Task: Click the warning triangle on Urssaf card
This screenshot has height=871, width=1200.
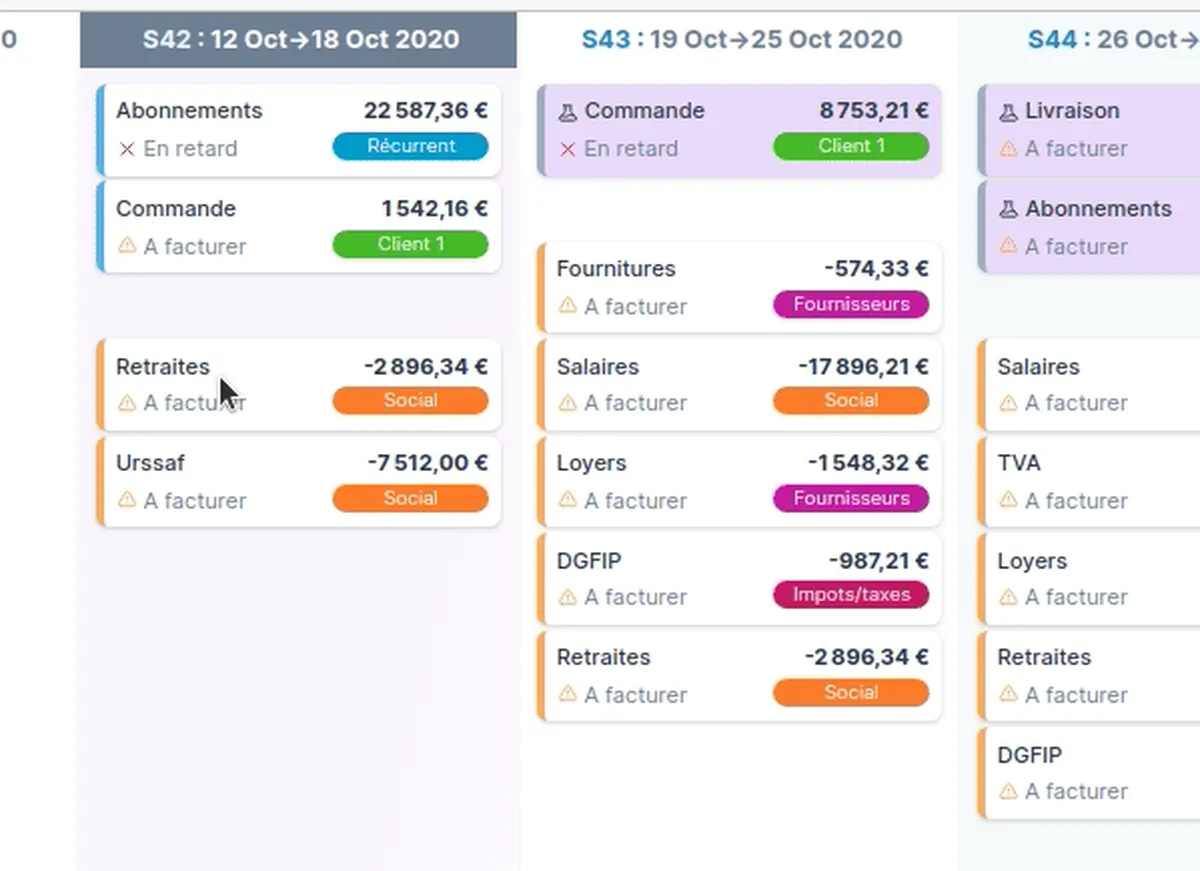Action: pyautogui.click(x=127, y=500)
